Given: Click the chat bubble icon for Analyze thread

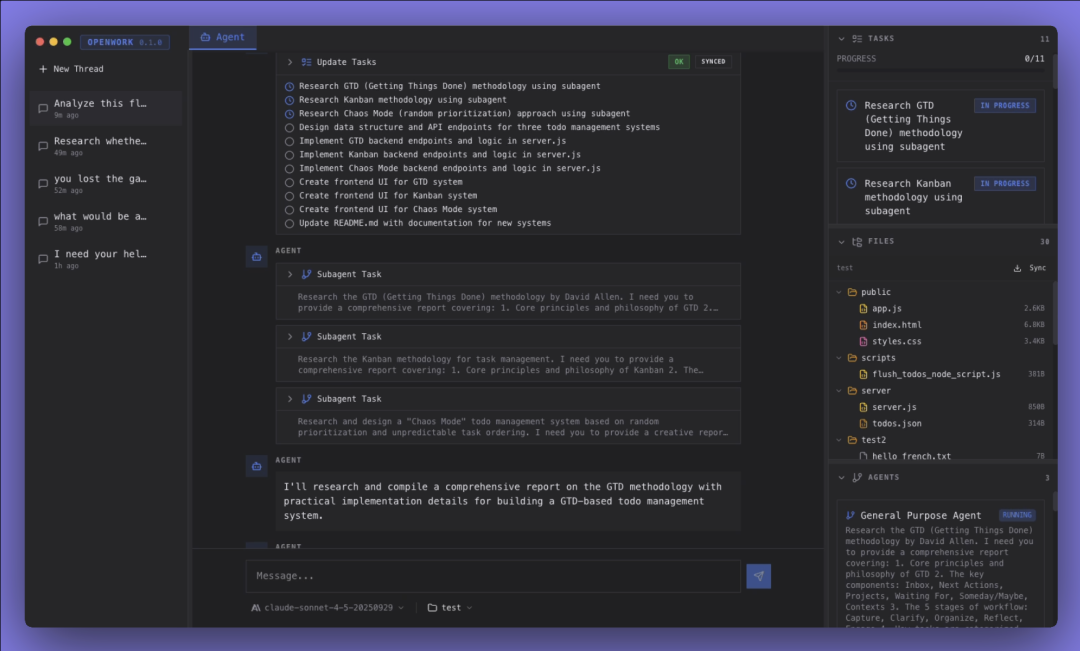Looking at the screenshot, I should click(43, 109).
